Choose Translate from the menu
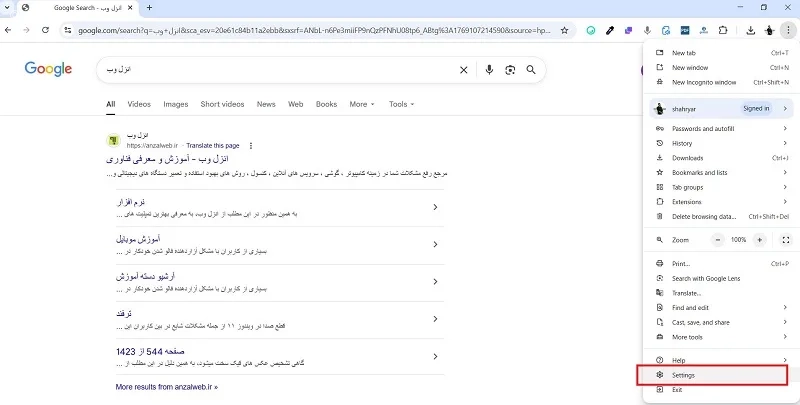800x405 pixels. click(721, 293)
